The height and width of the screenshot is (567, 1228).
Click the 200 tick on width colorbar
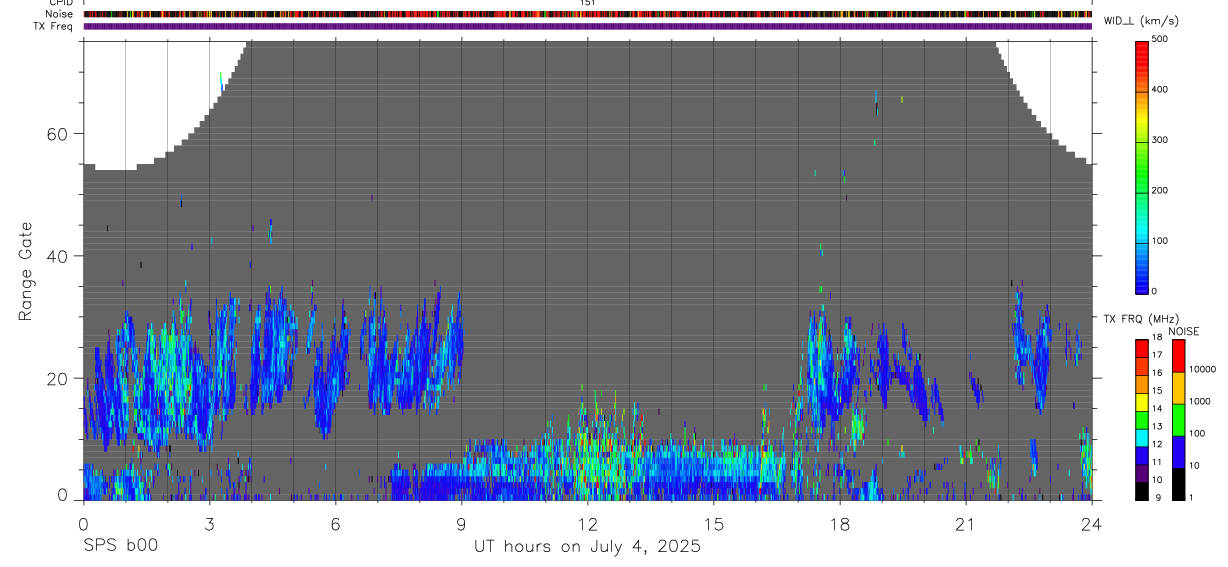[1161, 190]
